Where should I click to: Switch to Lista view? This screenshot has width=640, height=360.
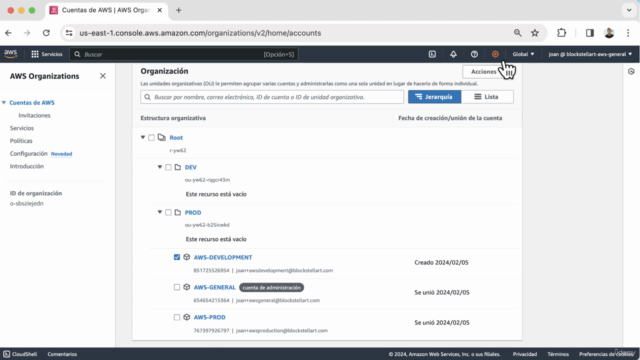pyautogui.click(x=487, y=97)
